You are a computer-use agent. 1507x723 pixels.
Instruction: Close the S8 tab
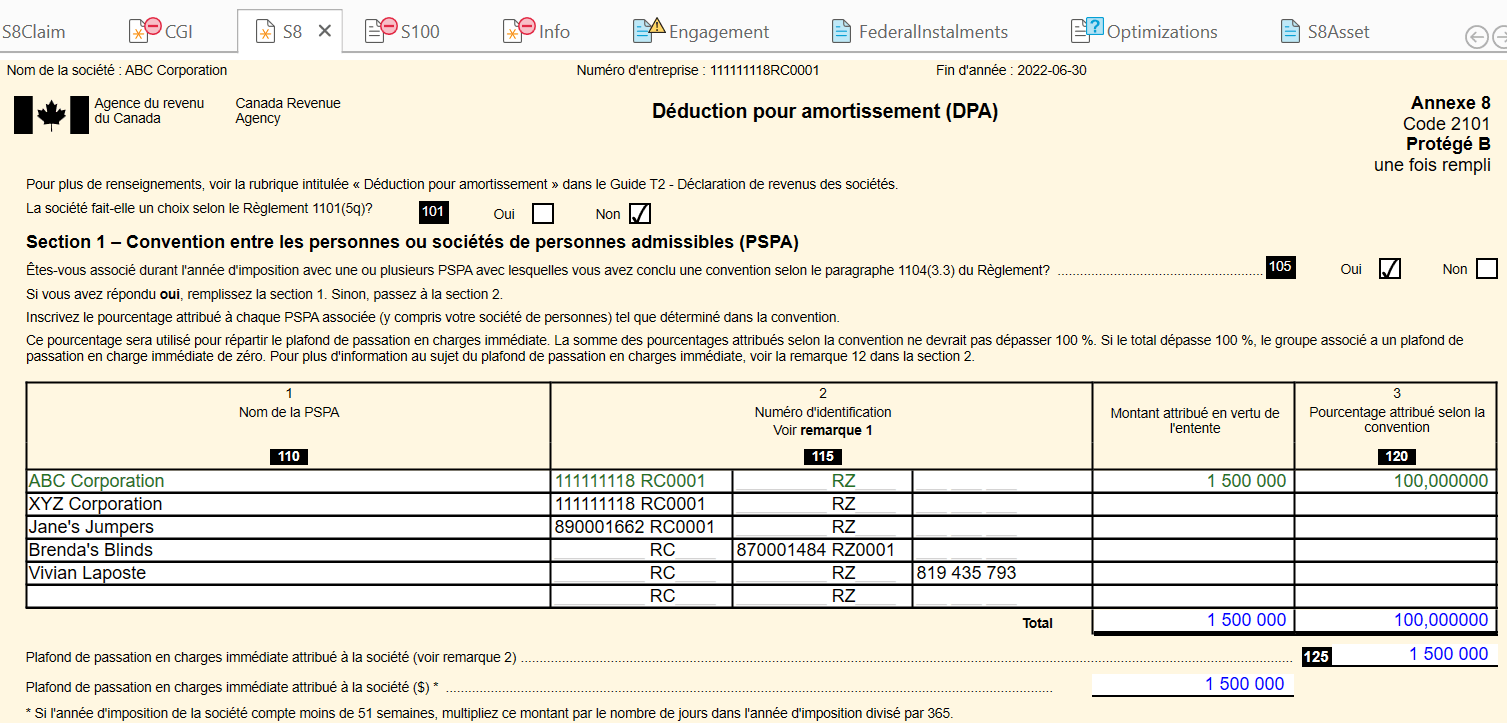pyautogui.click(x=324, y=31)
